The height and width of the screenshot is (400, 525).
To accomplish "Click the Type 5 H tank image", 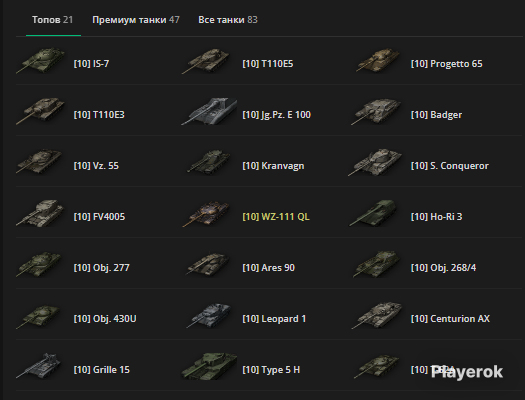I will pyautogui.click(x=209, y=366).
